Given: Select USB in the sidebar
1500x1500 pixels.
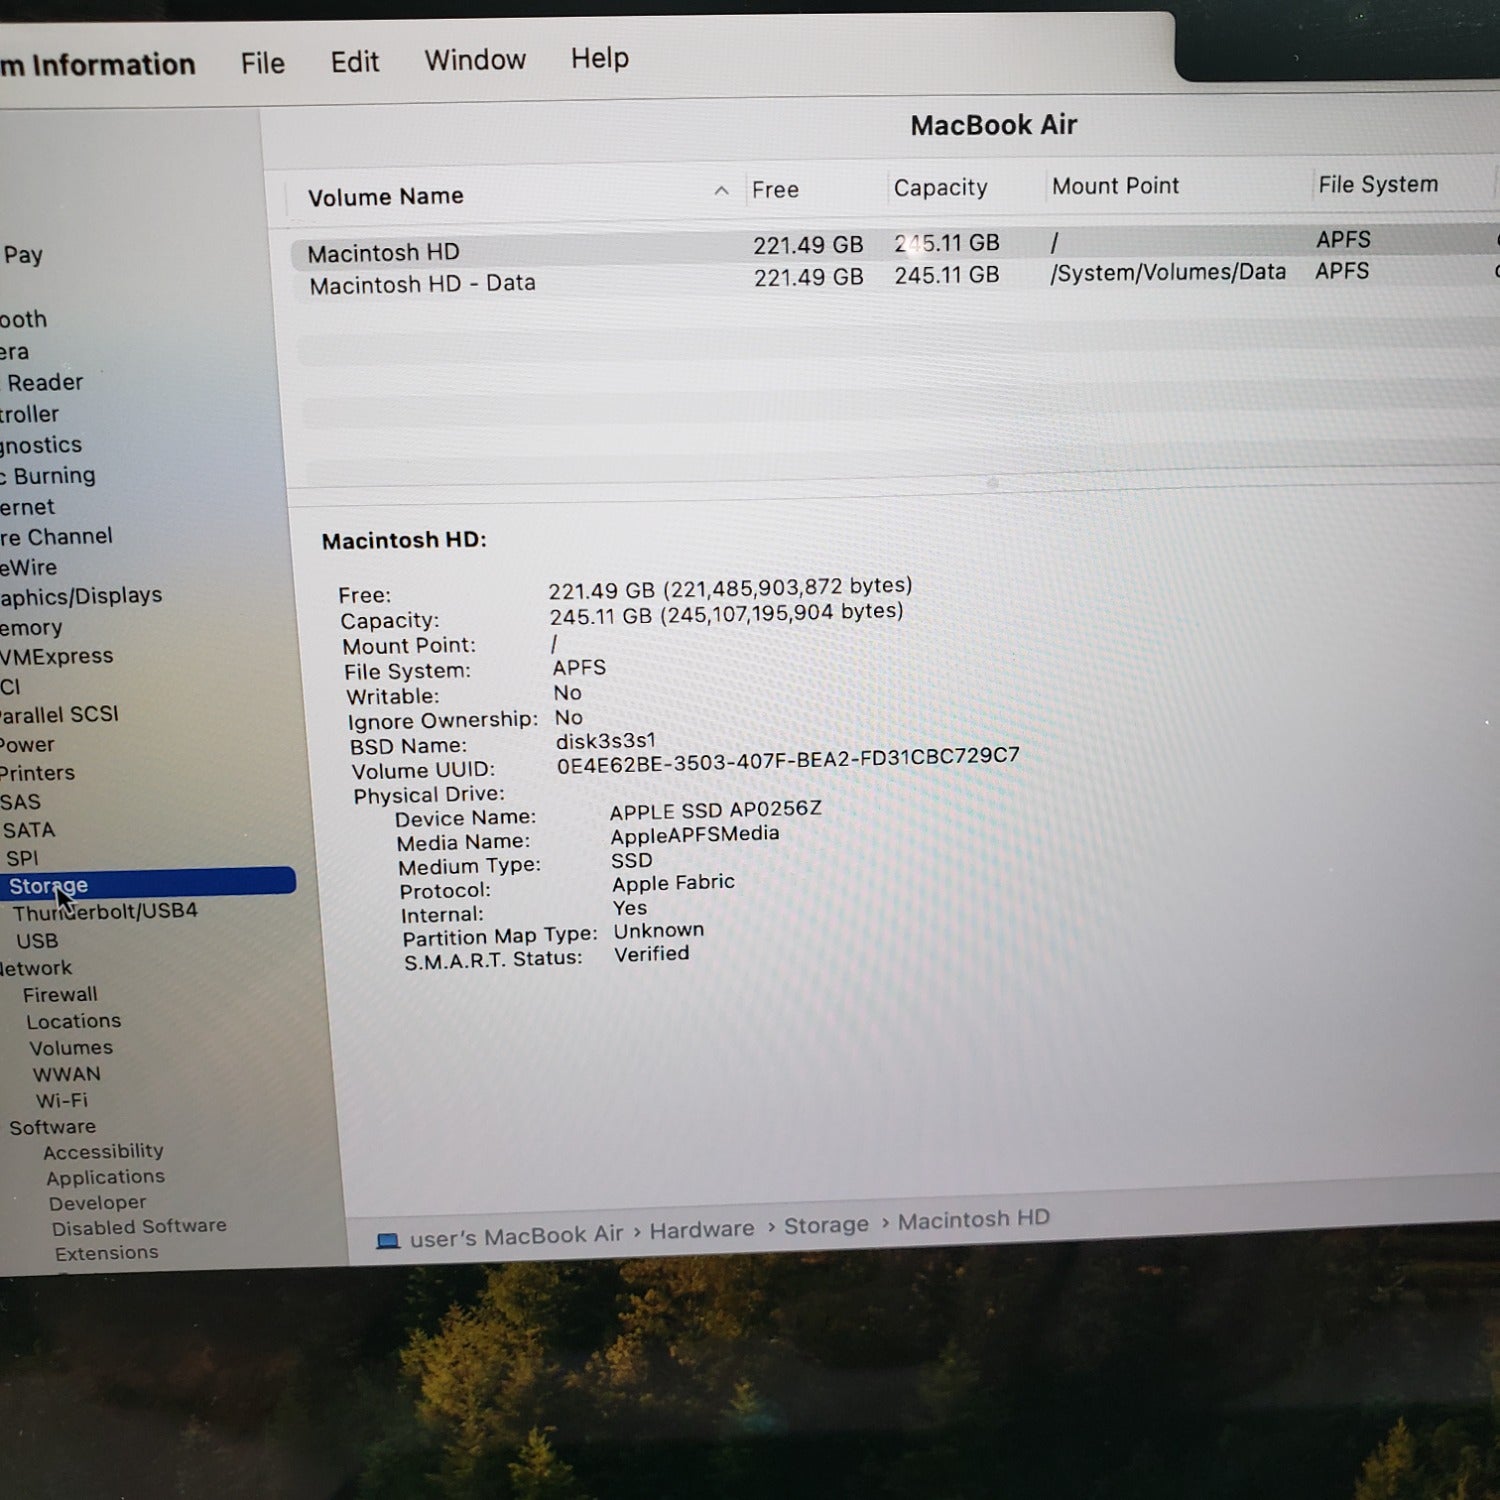Looking at the screenshot, I should point(37,941).
